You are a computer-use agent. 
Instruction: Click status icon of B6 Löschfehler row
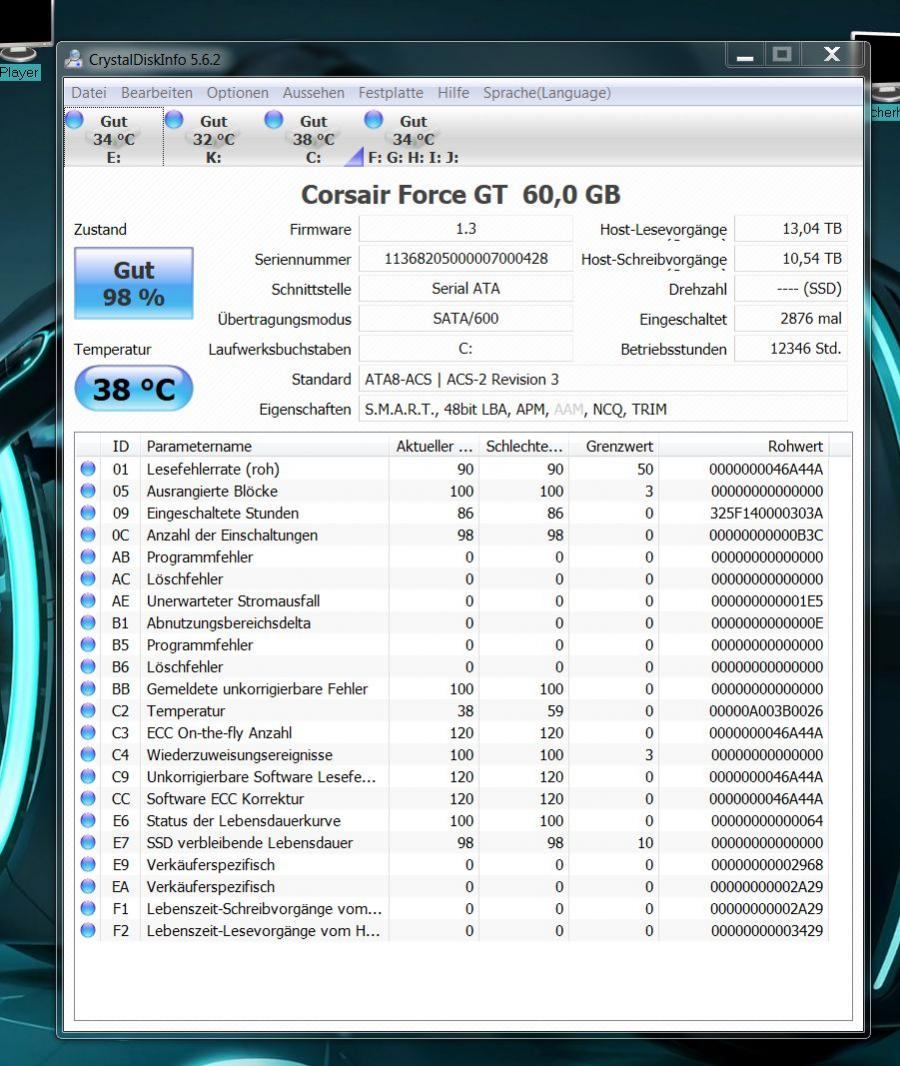pos(88,666)
